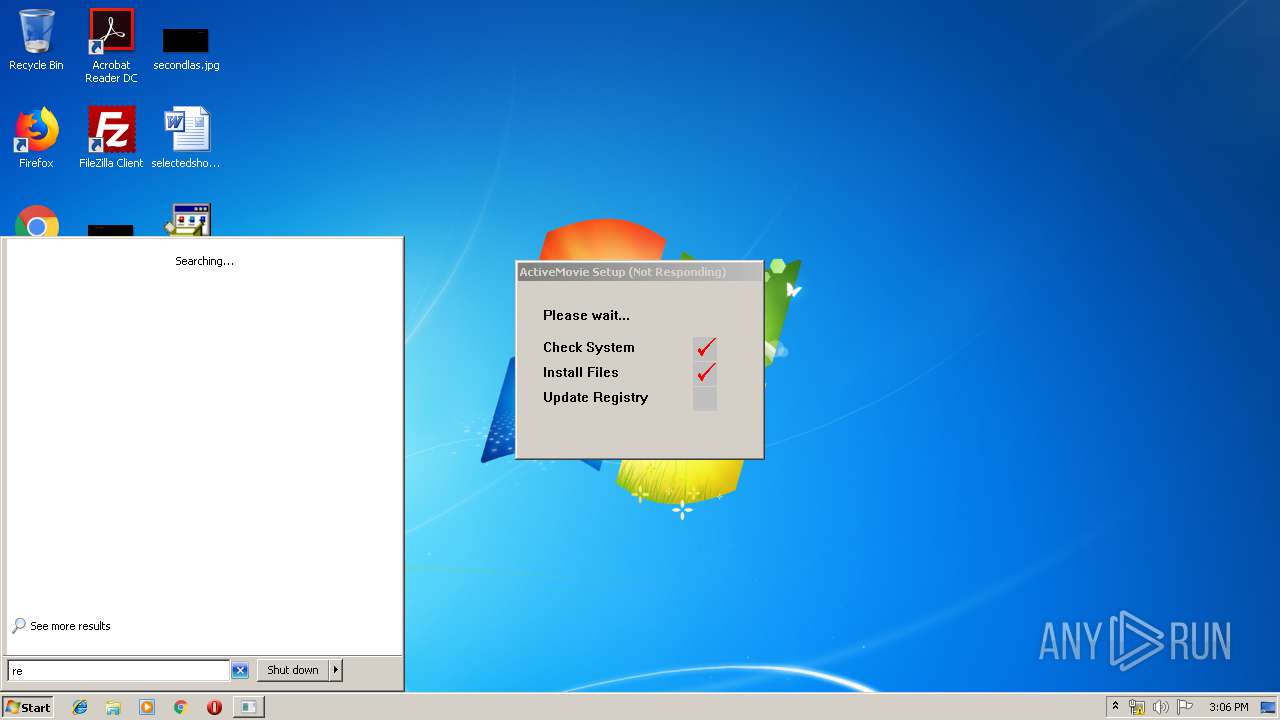Screen dimensions: 1280x720
Task: Click the 'Install Files' label
Action: 580,372
